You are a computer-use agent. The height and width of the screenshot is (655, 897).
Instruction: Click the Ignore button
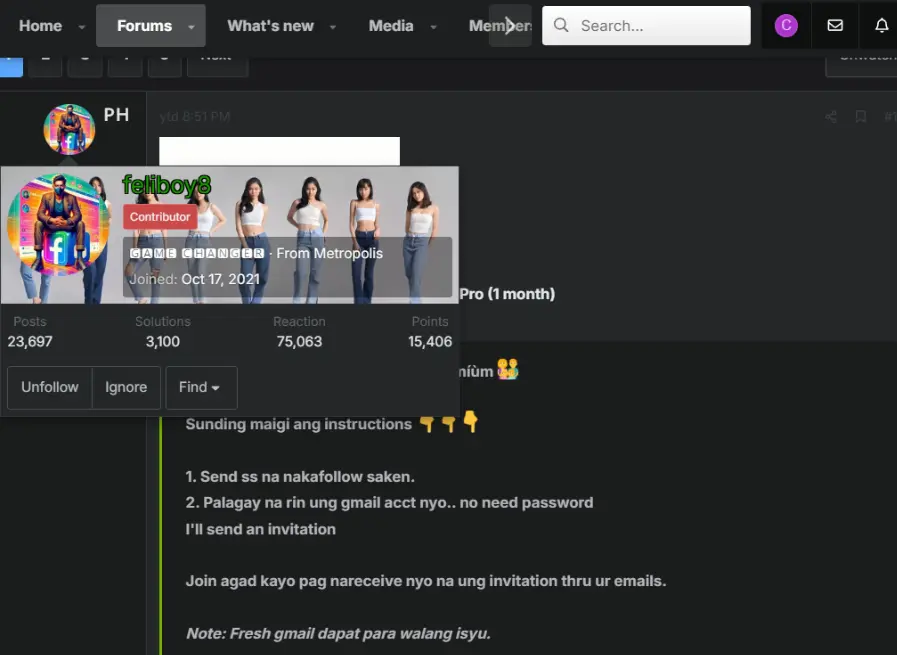126,387
